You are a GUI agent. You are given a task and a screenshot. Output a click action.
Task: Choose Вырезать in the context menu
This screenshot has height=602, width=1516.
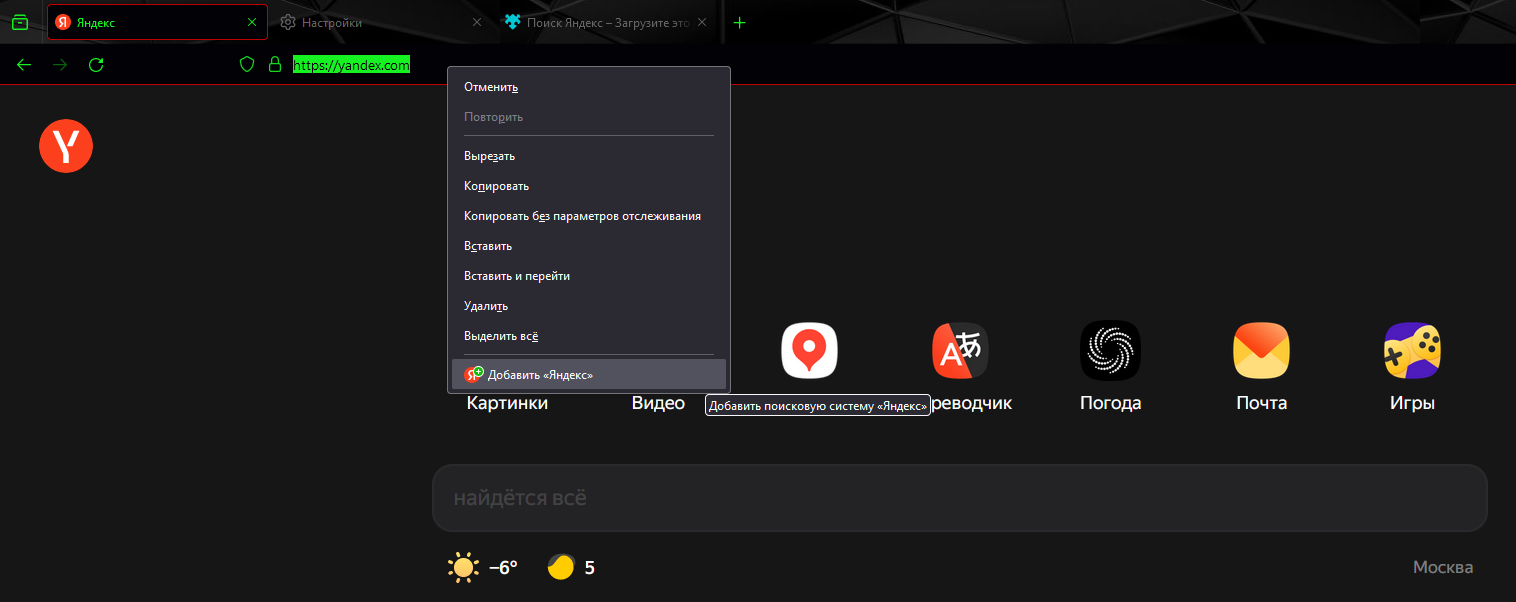[x=589, y=156]
